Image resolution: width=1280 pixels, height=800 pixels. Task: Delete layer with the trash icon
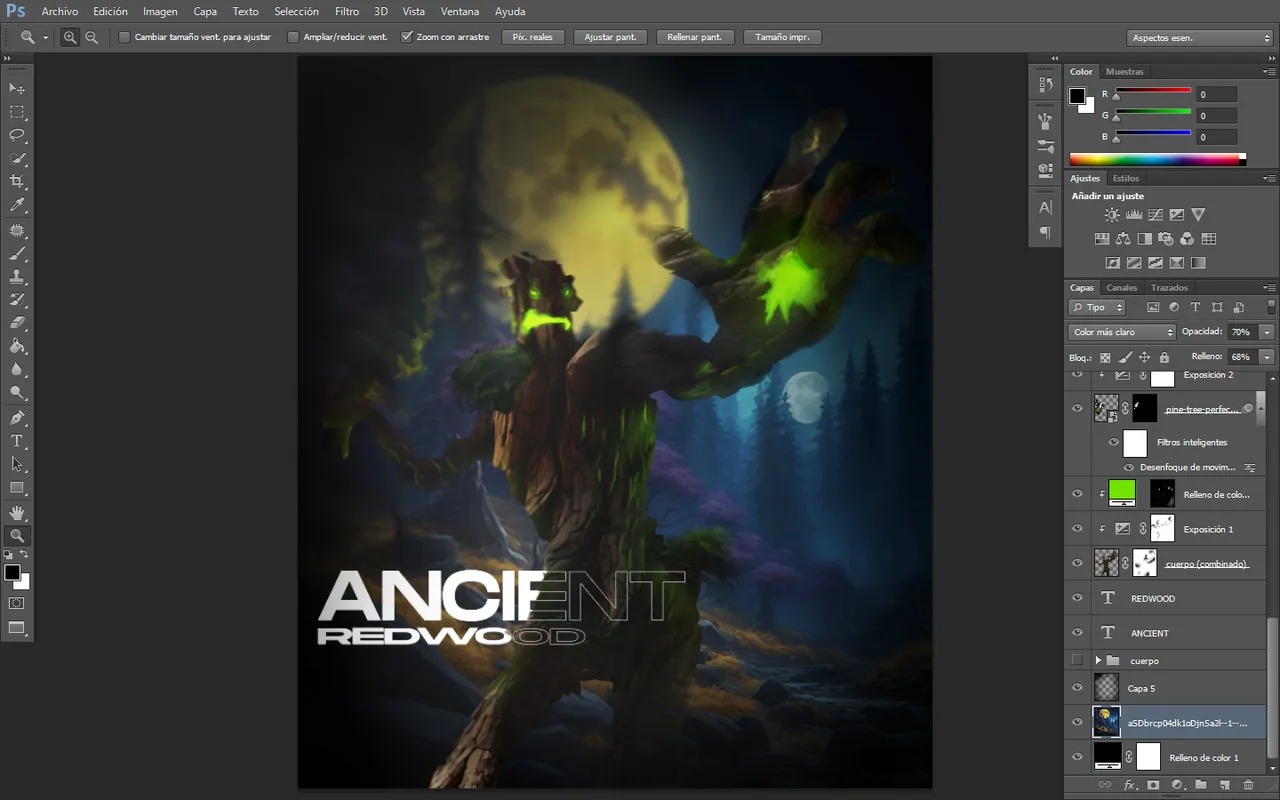click(x=1249, y=785)
